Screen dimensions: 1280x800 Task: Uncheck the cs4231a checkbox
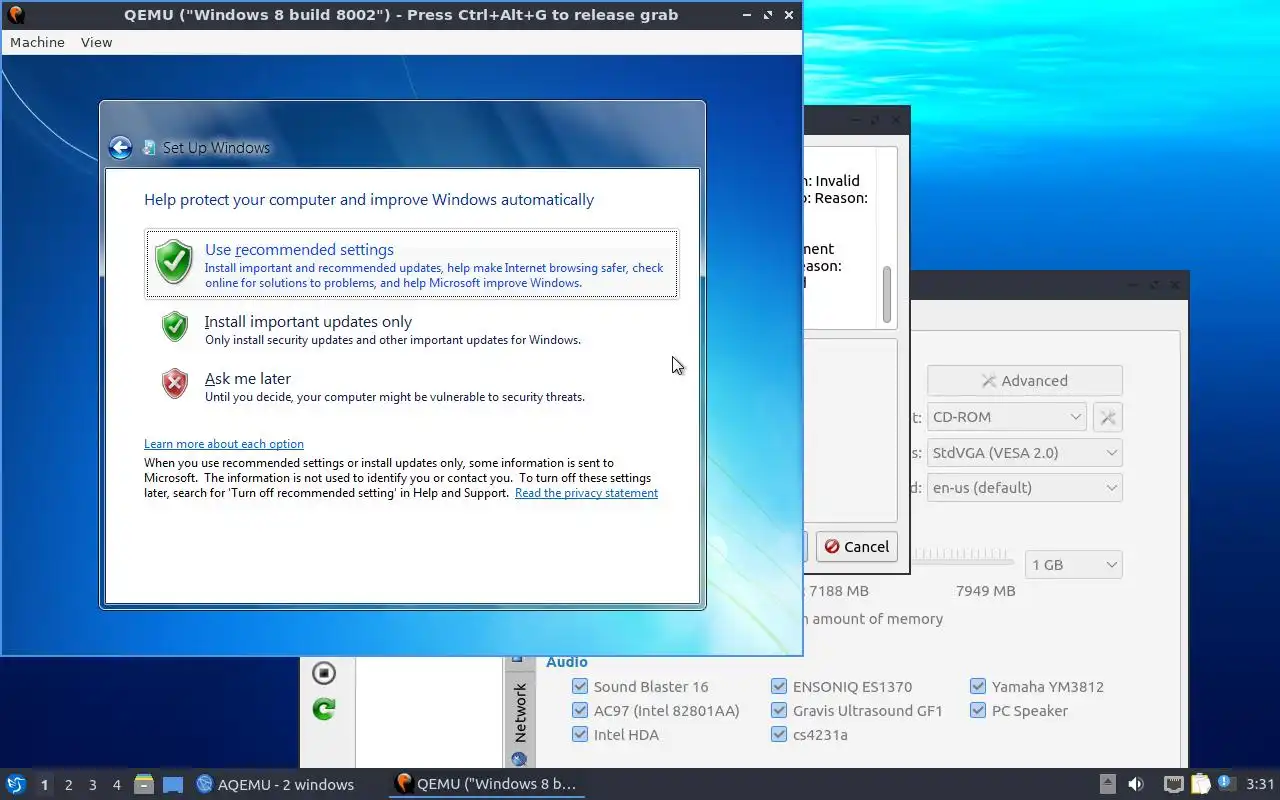(779, 734)
